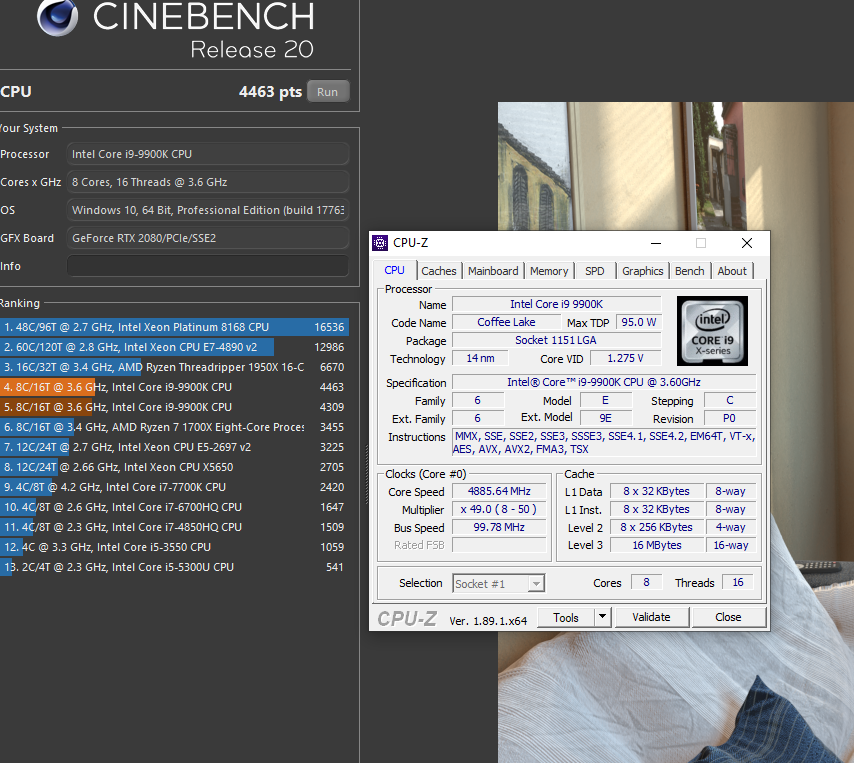Image resolution: width=854 pixels, height=763 pixels.
Task: Click the Intel Core i9 X-series logo
Action: click(712, 331)
